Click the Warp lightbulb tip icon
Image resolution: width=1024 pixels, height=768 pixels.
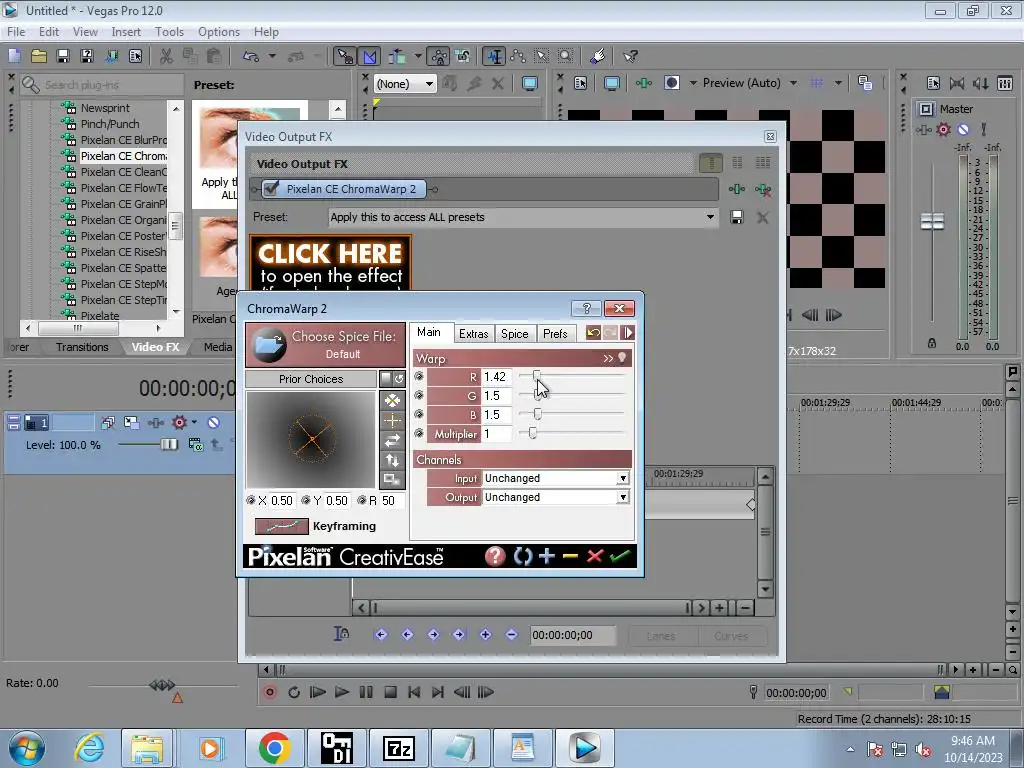622,358
